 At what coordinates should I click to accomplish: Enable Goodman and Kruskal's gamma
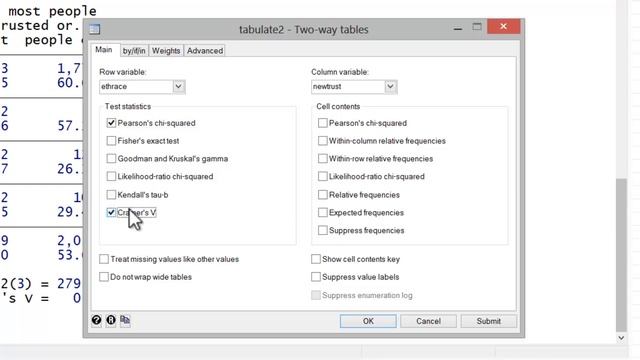111,158
